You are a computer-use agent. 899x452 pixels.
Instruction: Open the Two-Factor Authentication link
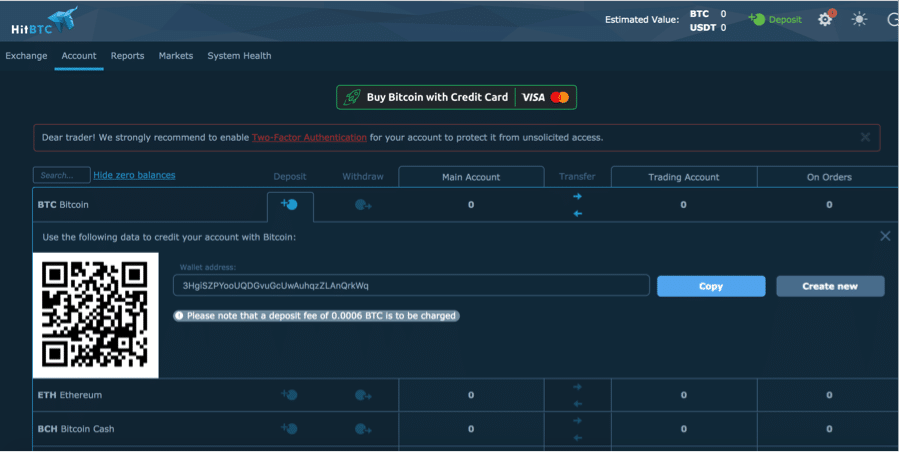pyautogui.click(x=309, y=137)
